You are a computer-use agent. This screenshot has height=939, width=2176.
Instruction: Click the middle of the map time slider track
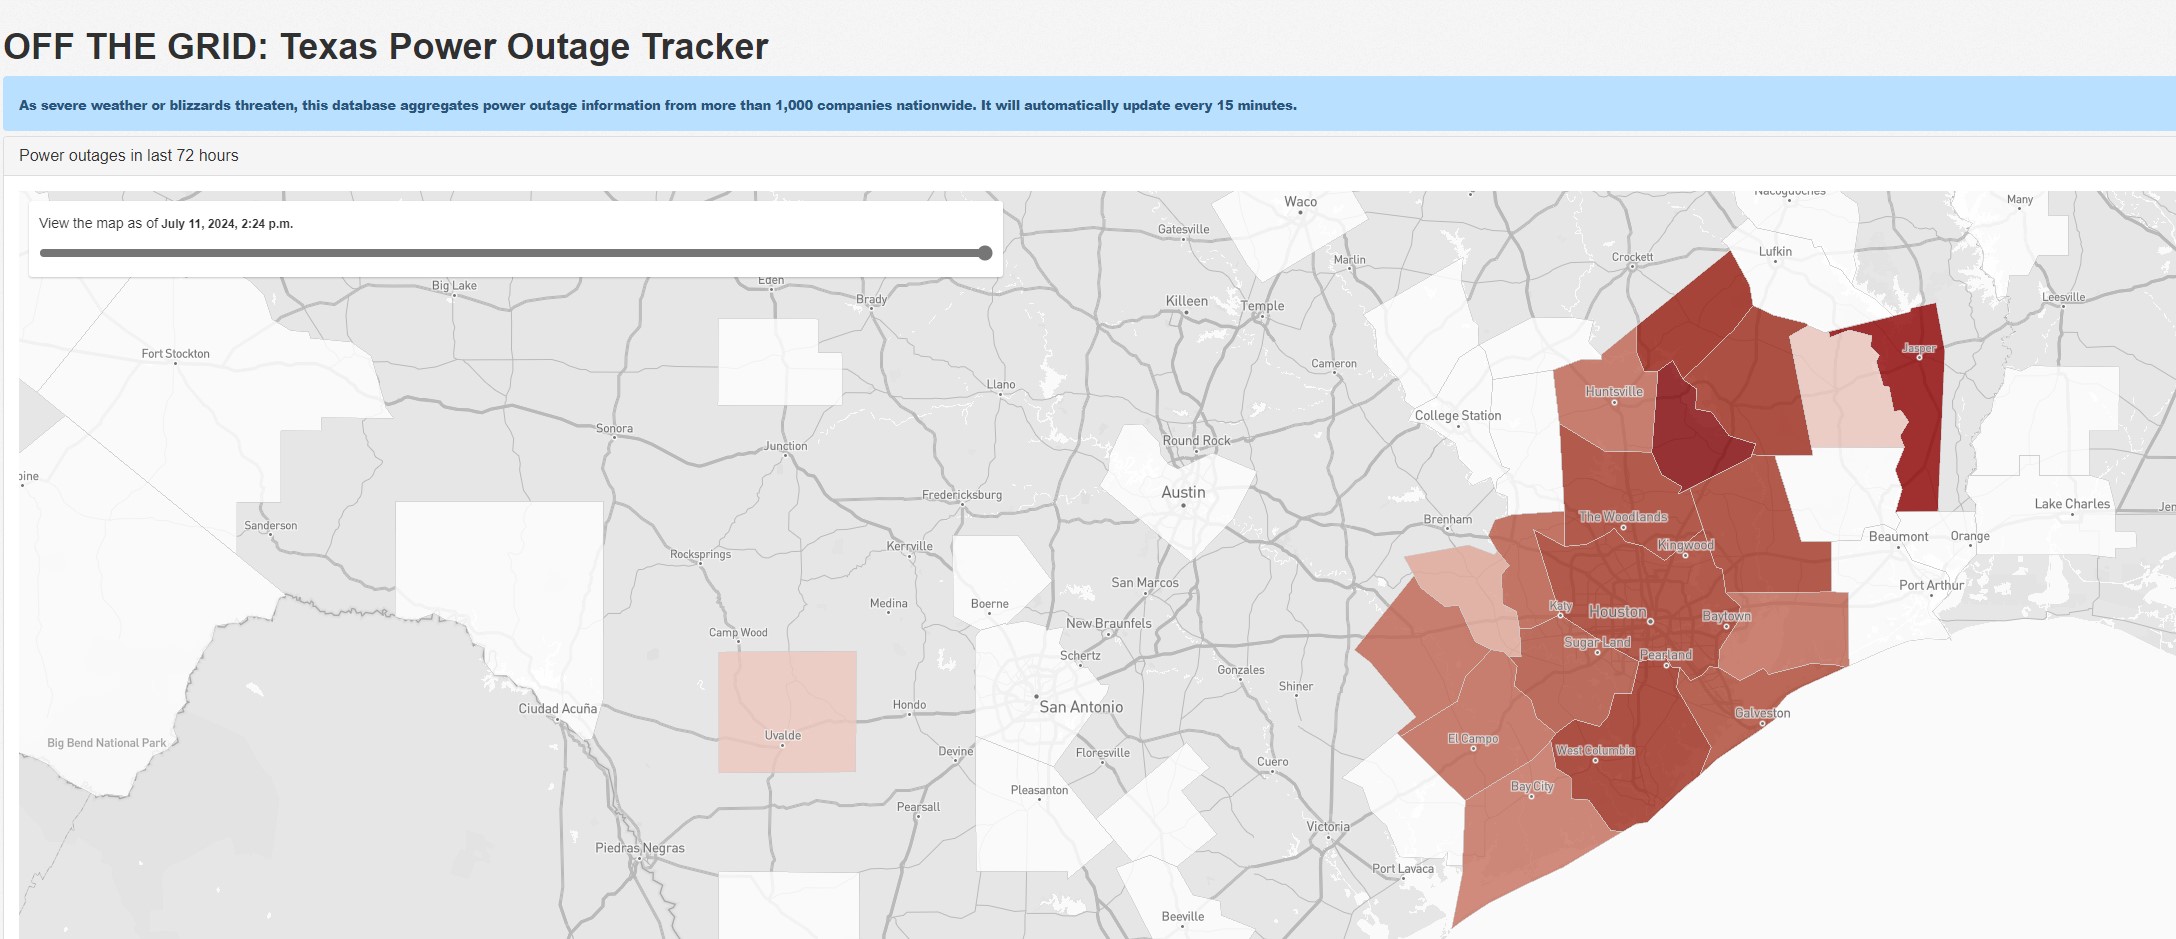click(x=515, y=253)
